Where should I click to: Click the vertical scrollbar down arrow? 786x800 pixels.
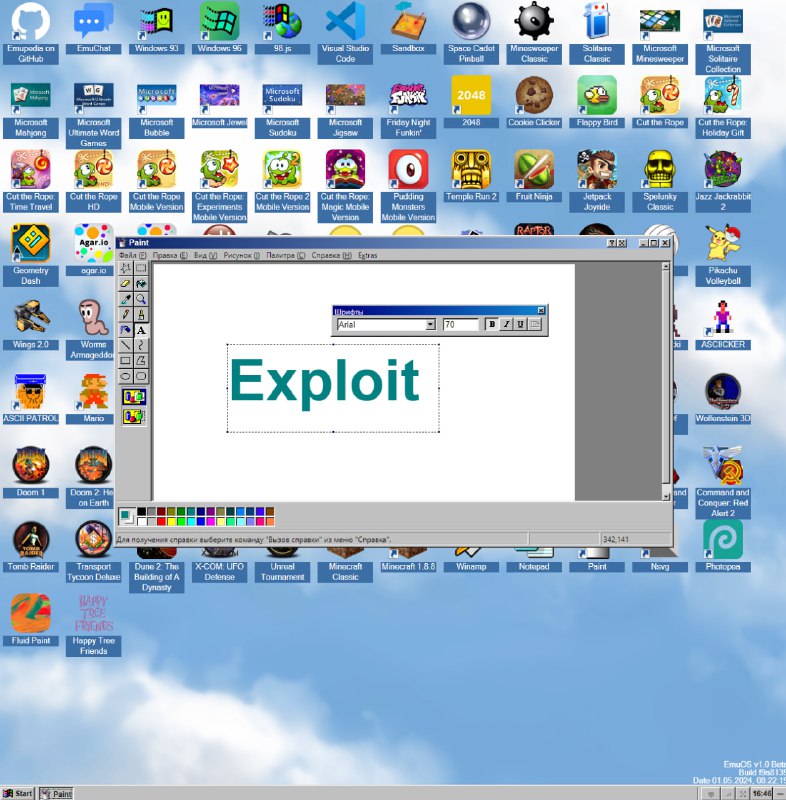pyautogui.click(x=667, y=495)
